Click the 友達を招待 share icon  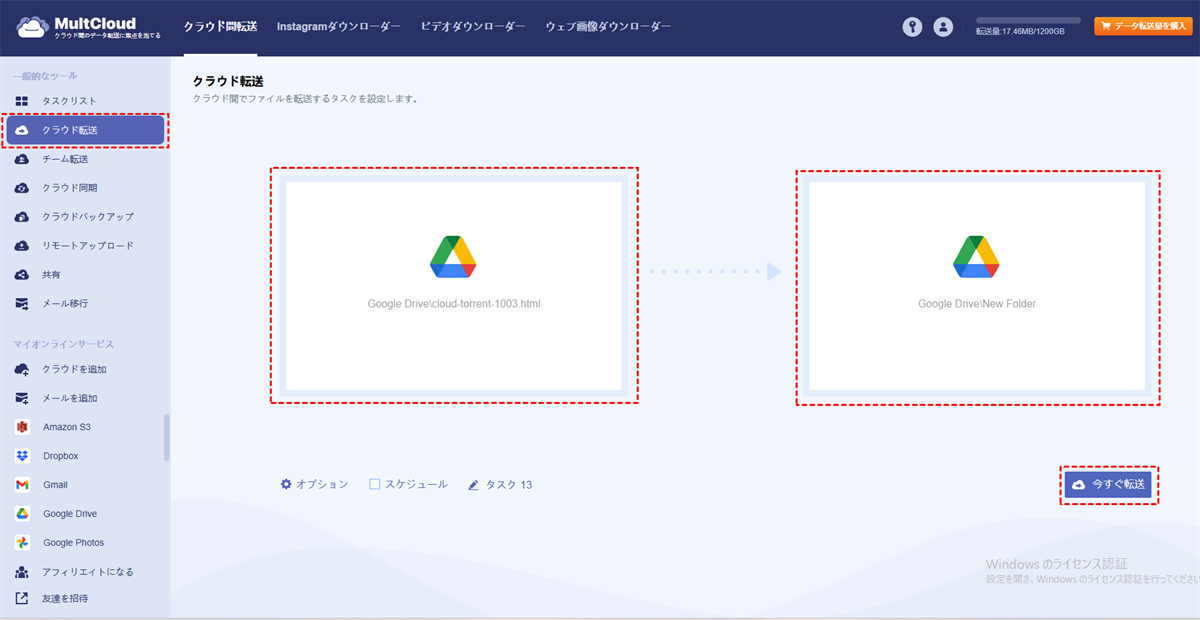(22, 599)
